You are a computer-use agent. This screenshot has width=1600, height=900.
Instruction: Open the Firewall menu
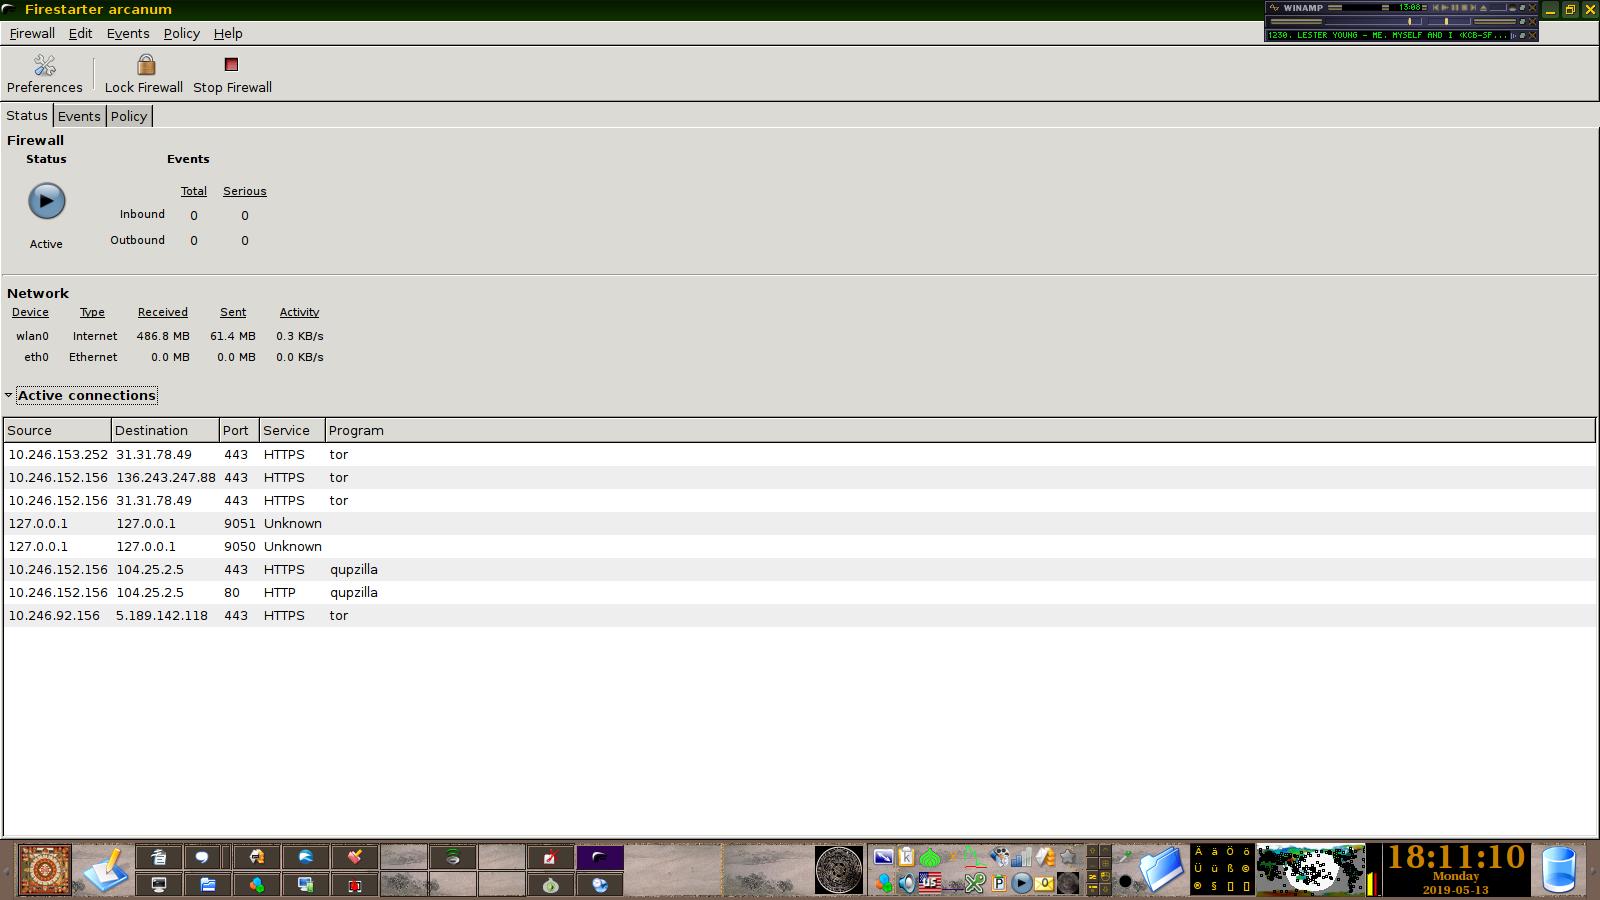click(x=32, y=33)
